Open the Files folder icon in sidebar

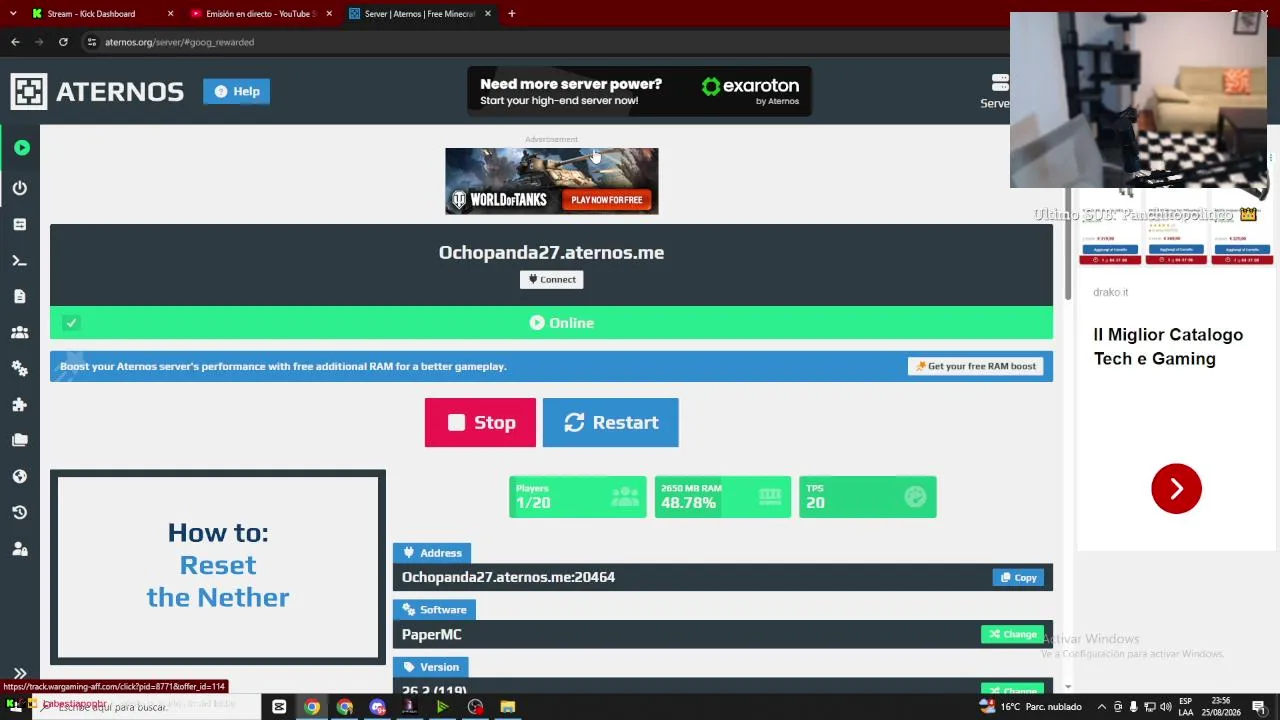[20, 440]
